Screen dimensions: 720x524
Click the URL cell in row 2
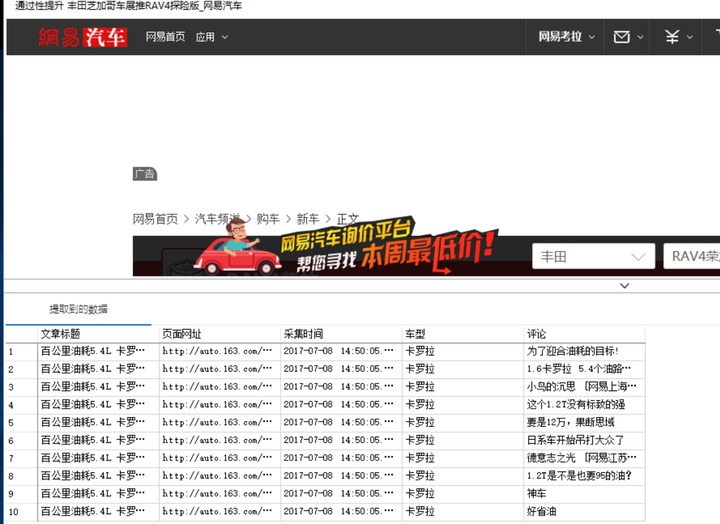pyautogui.click(x=219, y=369)
